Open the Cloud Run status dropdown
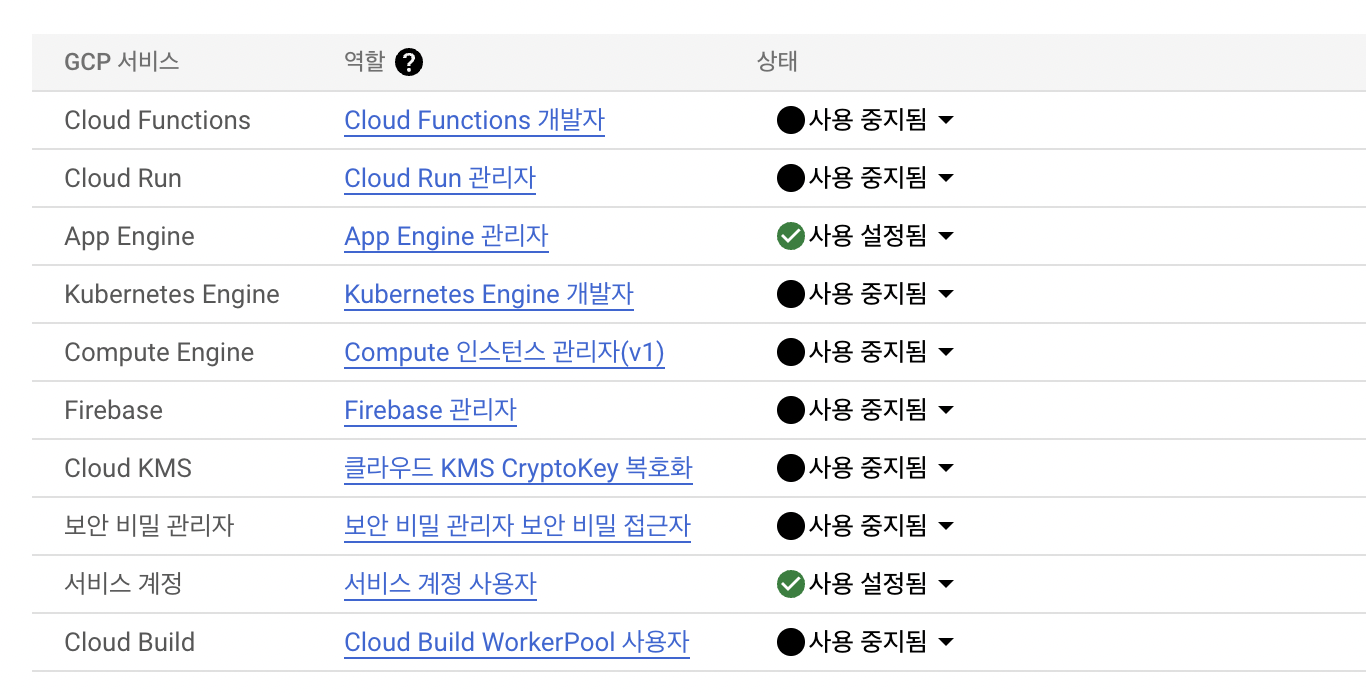This screenshot has width=1366, height=694. click(946, 179)
